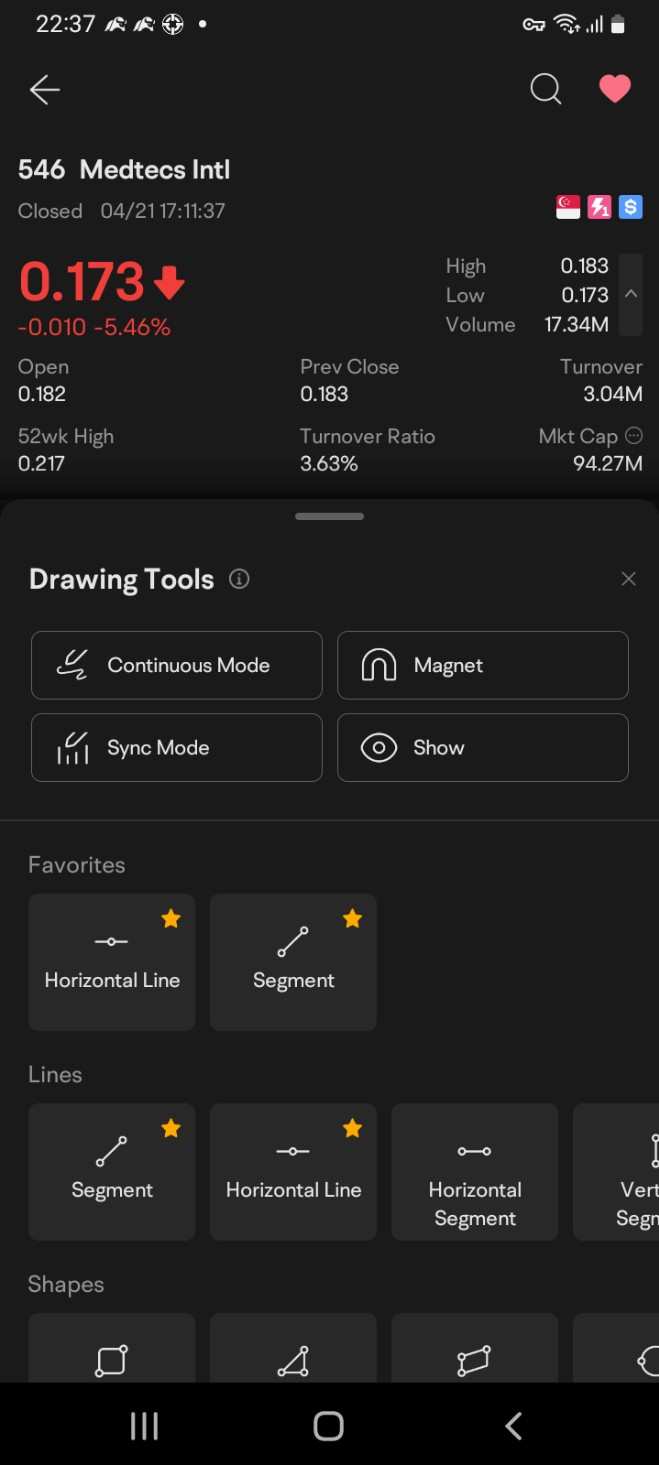Tap the Prev Close value 0.183
The image size is (659, 1465).
coord(324,394)
